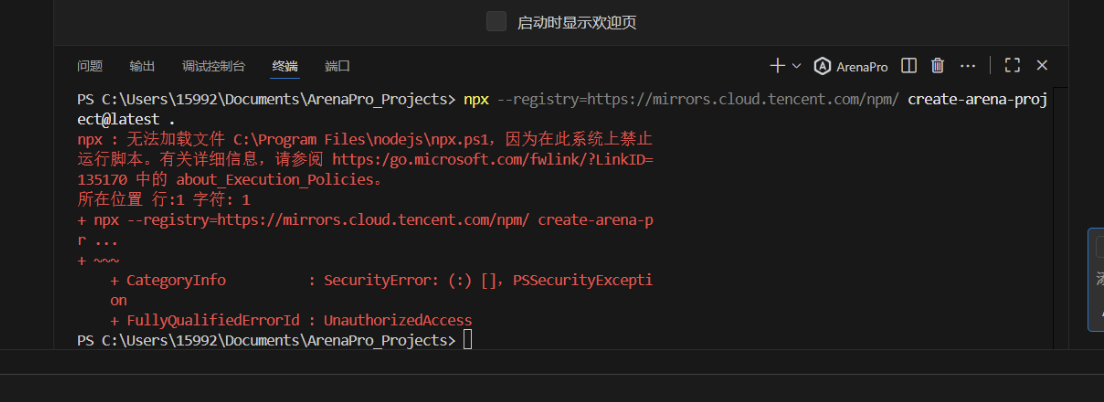Image resolution: width=1104 pixels, height=402 pixels.
Task: Click the ArenaPro hexagon icon
Action: tap(822, 67)
